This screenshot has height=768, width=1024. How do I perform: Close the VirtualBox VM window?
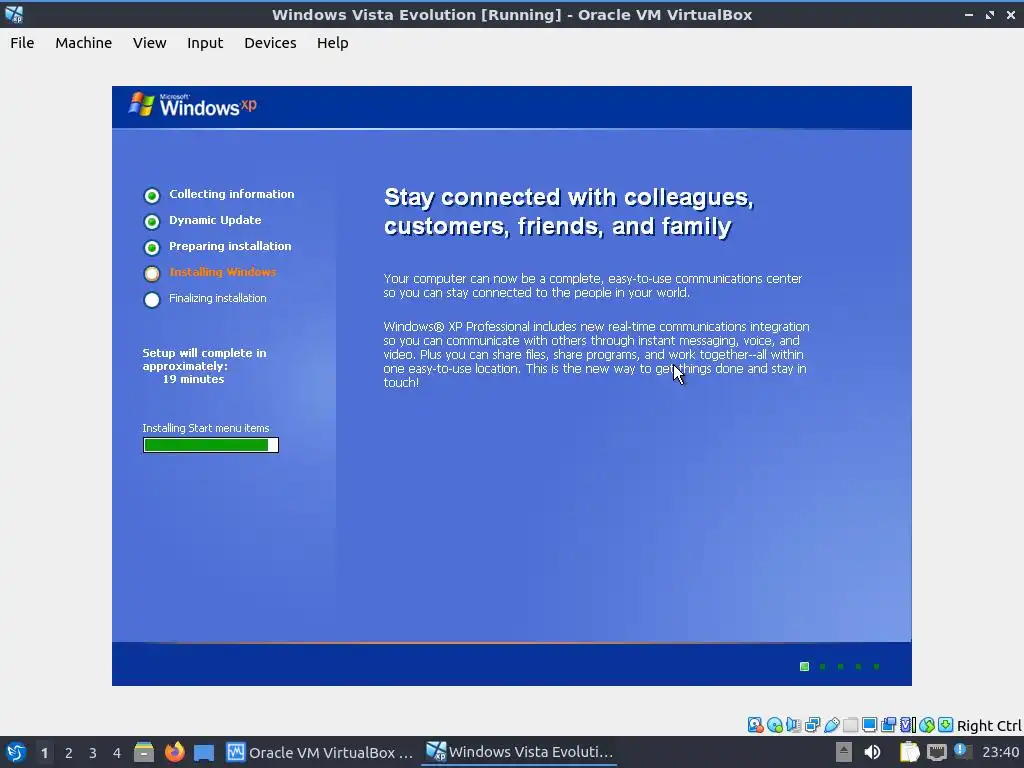coord(1010,14)
